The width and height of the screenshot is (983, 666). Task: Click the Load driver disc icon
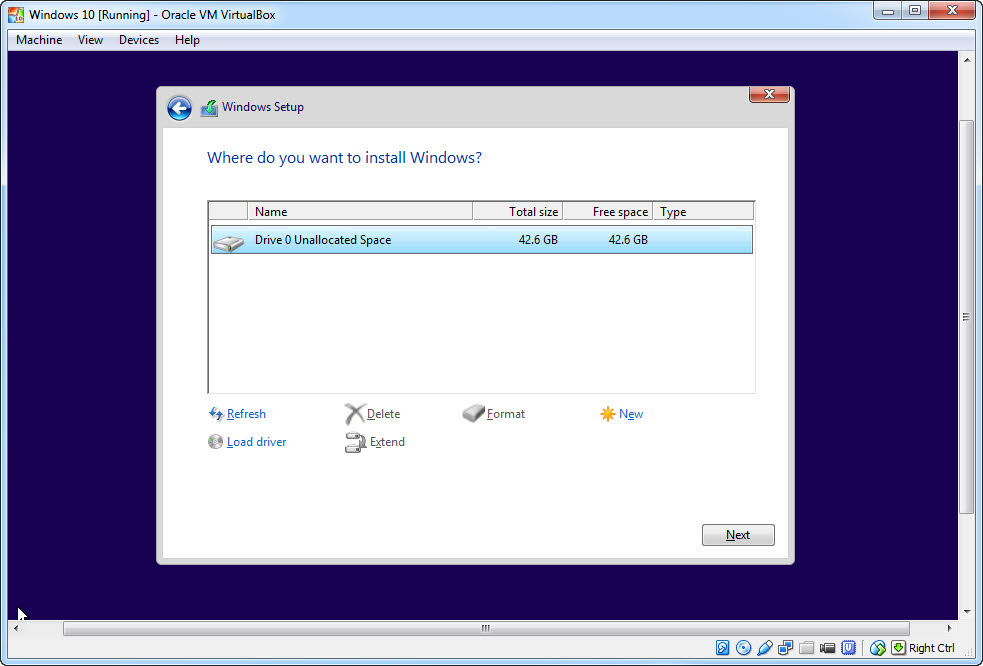point(215,441)
